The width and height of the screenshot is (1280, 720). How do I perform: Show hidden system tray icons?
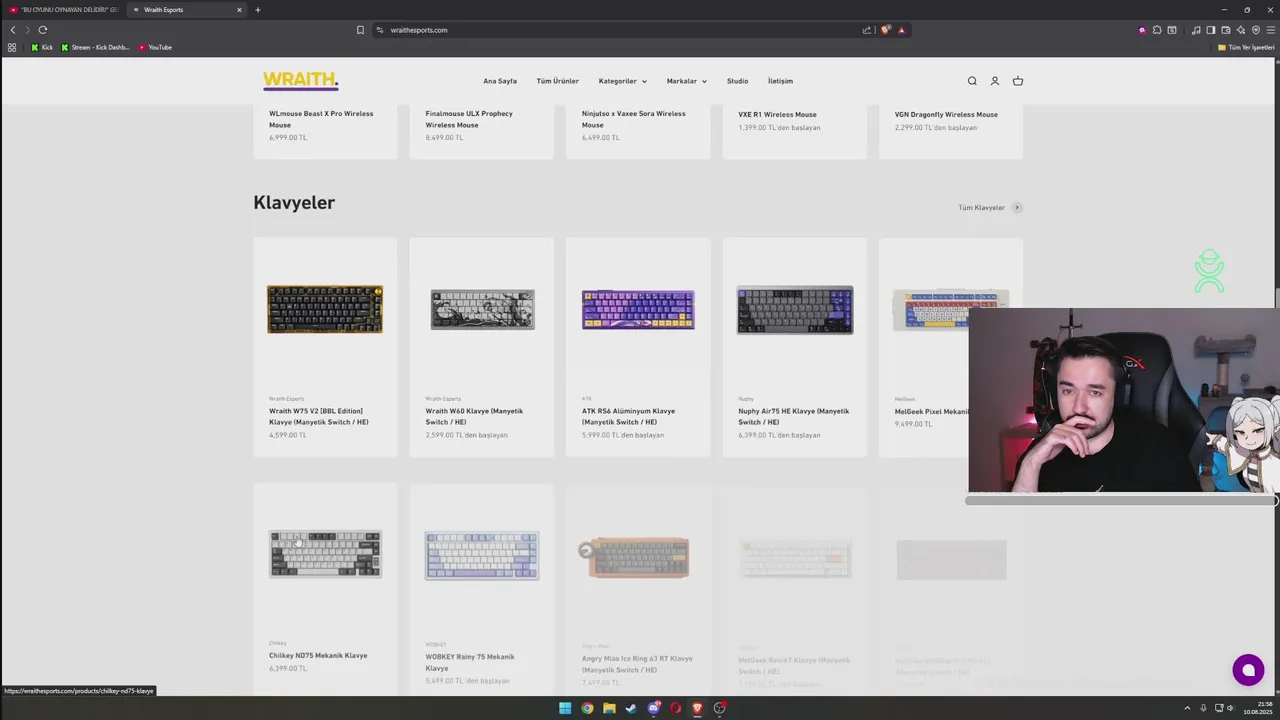pos(1187,708)
